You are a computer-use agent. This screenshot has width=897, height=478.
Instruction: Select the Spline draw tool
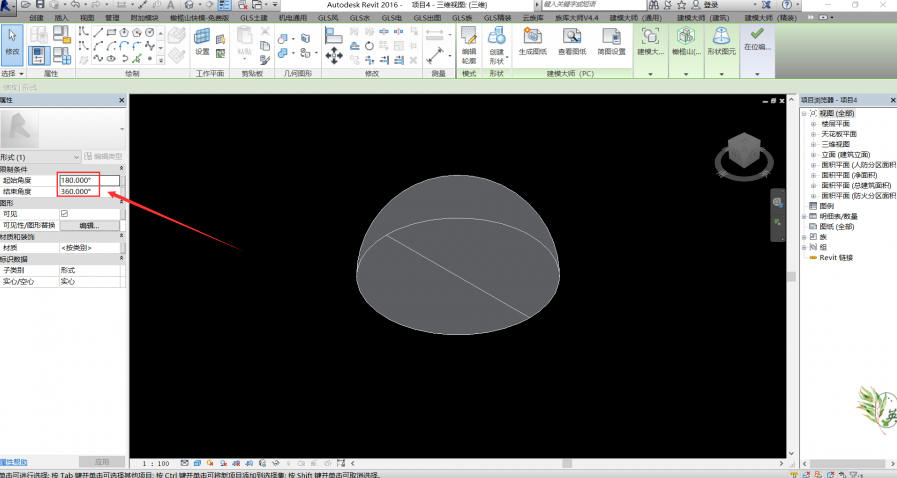[x=98, y=58]
